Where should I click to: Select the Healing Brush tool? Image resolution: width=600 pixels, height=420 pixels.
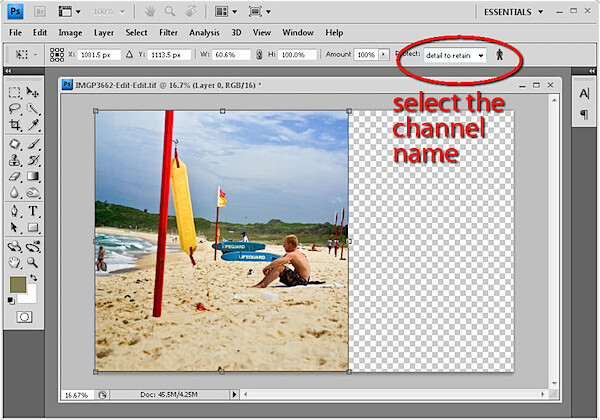click(x=15, y=144)
